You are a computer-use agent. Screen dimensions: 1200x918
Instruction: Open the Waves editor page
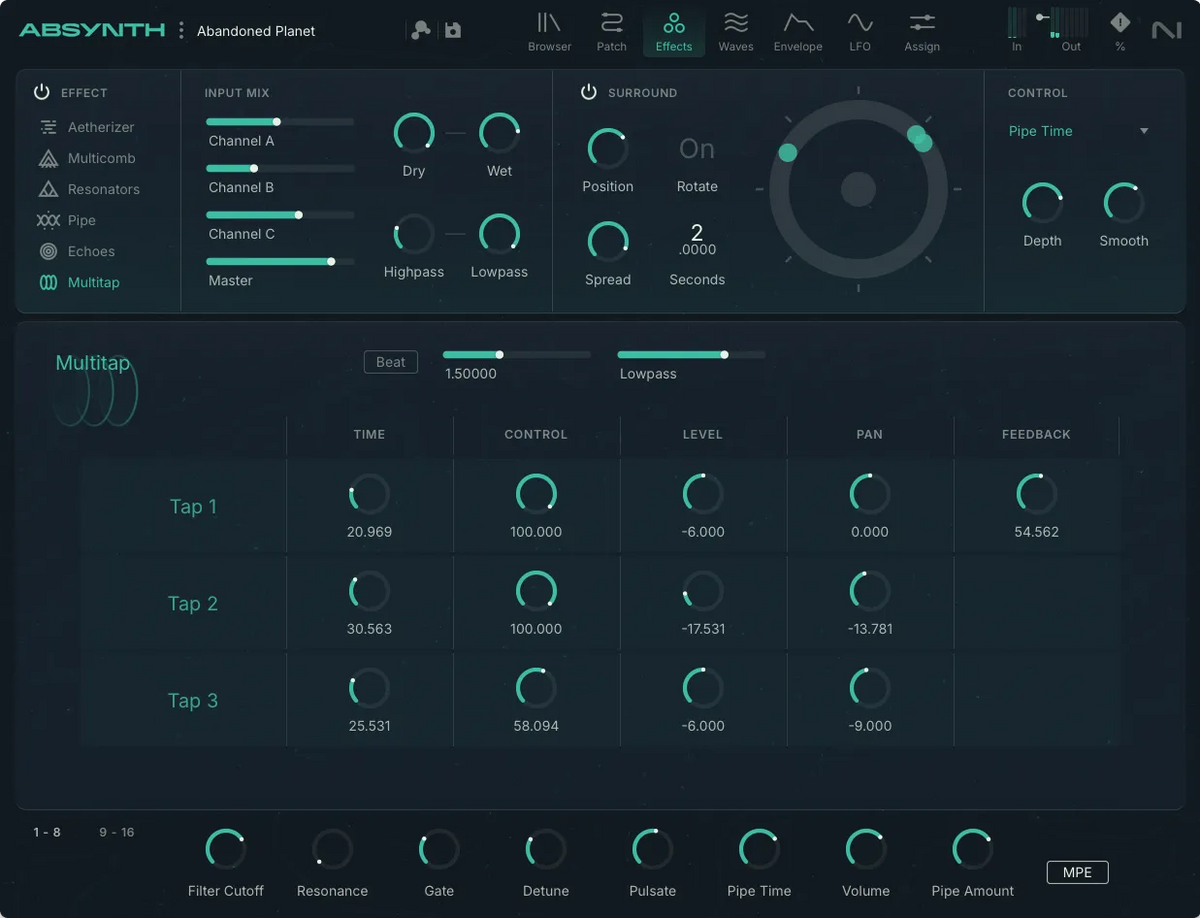point(736,30)
